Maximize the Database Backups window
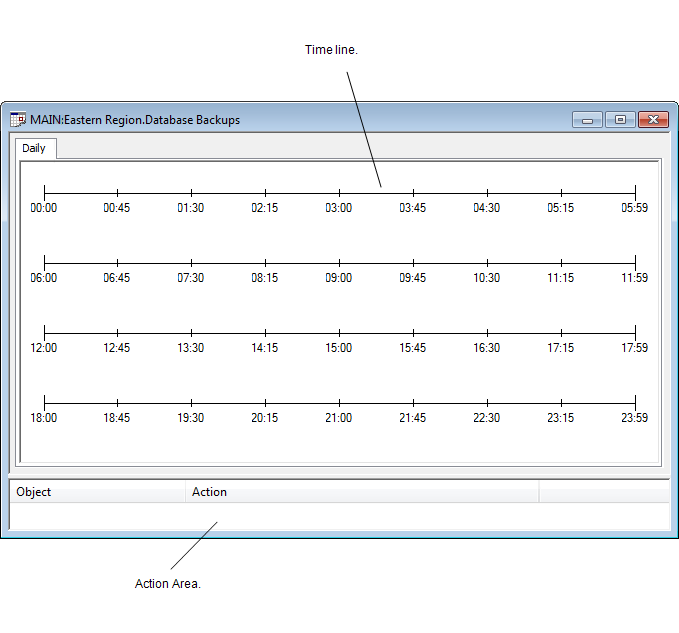This screenshot has width=679, height=633. click(620, 120)
